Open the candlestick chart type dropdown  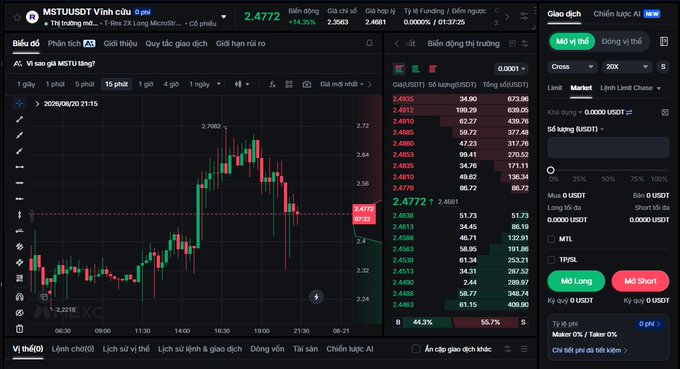pyautogui.click(x=242, y=84)
